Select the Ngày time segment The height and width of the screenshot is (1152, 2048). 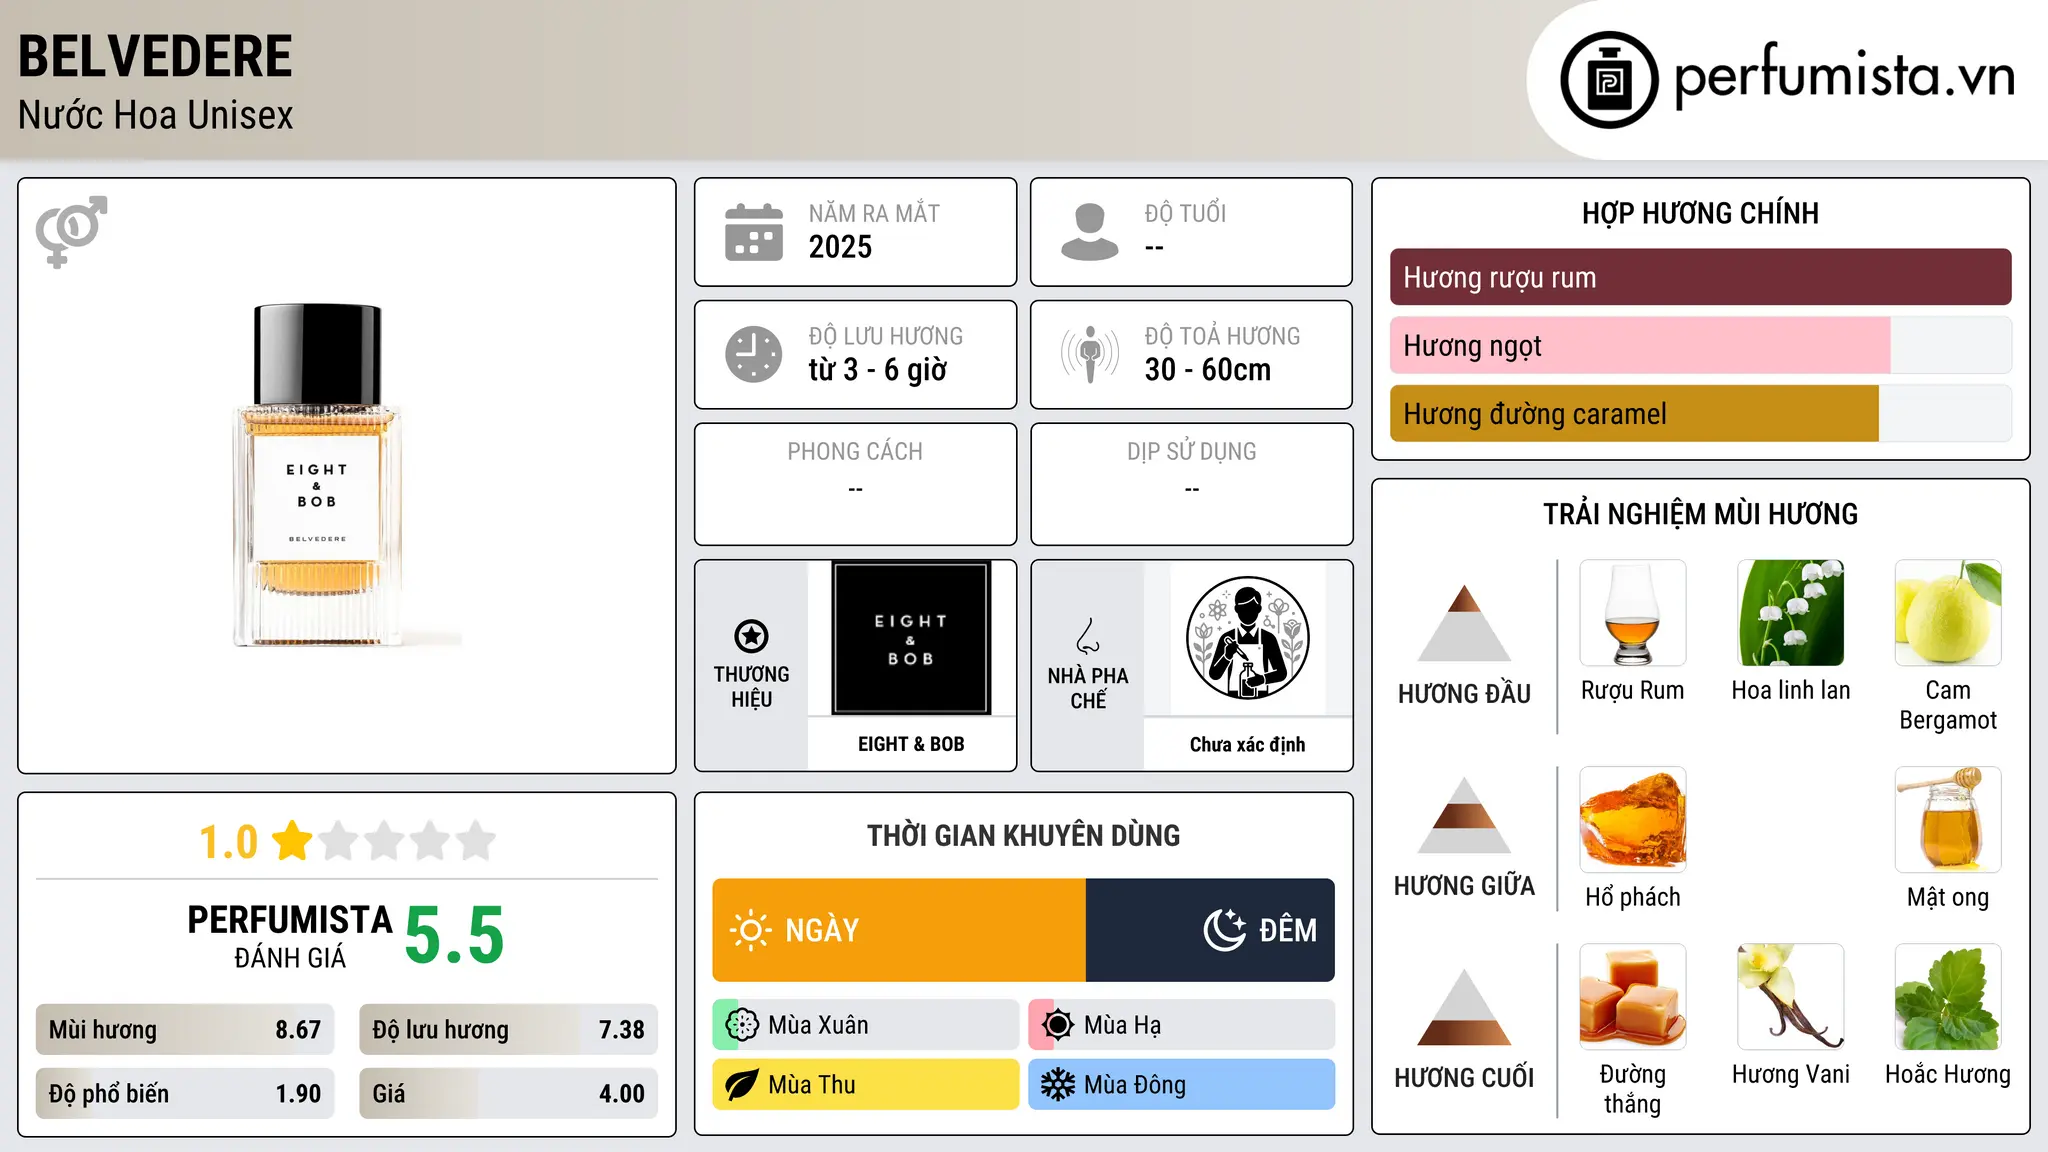pos(899,930)
